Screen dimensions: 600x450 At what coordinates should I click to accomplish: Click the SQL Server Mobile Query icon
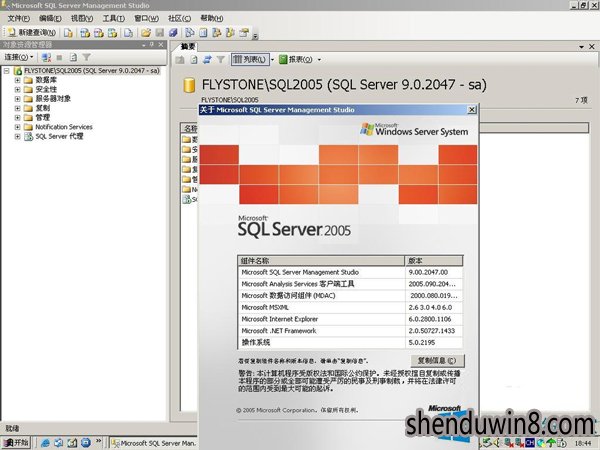(x=128, y=33)
